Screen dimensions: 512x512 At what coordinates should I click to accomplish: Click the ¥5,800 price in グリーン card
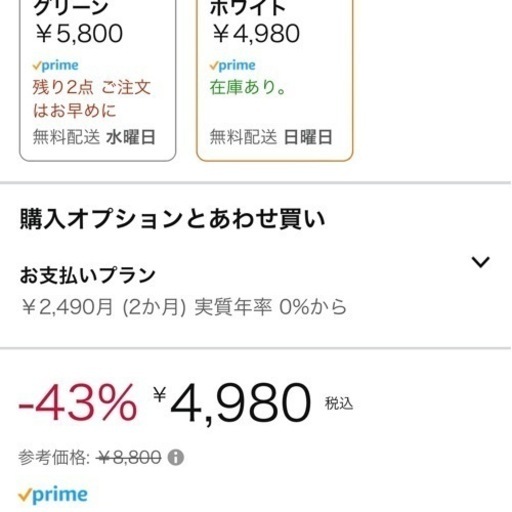coord(79,34)
